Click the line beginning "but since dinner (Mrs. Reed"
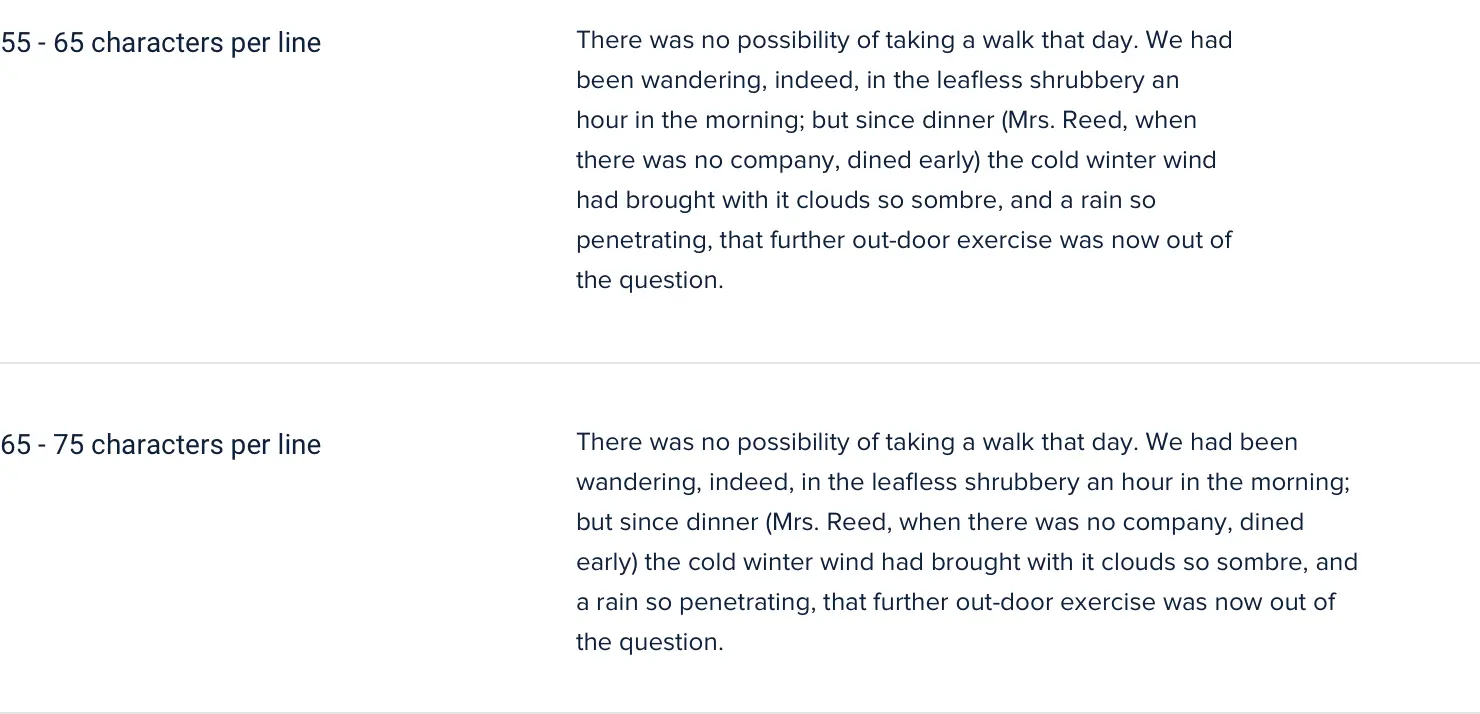 [x=940, y=523]
